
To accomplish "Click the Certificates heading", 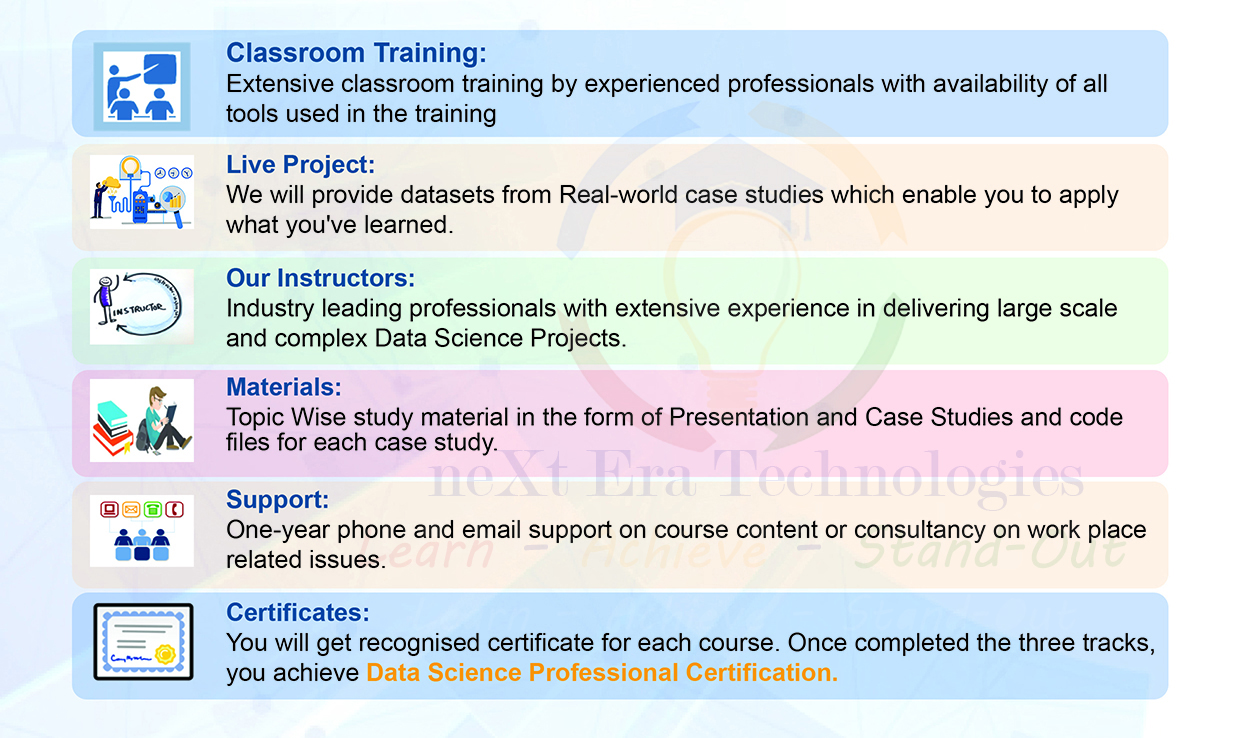I will click(298, 612).
